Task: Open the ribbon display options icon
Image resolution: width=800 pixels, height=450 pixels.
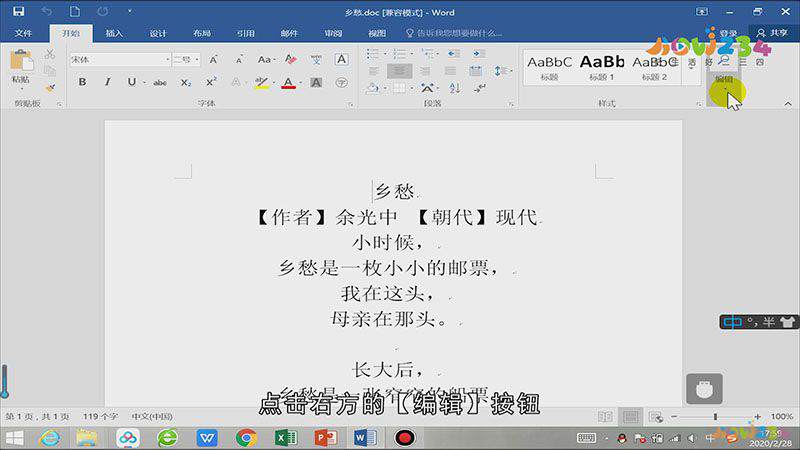Action: tap(702, 12)
